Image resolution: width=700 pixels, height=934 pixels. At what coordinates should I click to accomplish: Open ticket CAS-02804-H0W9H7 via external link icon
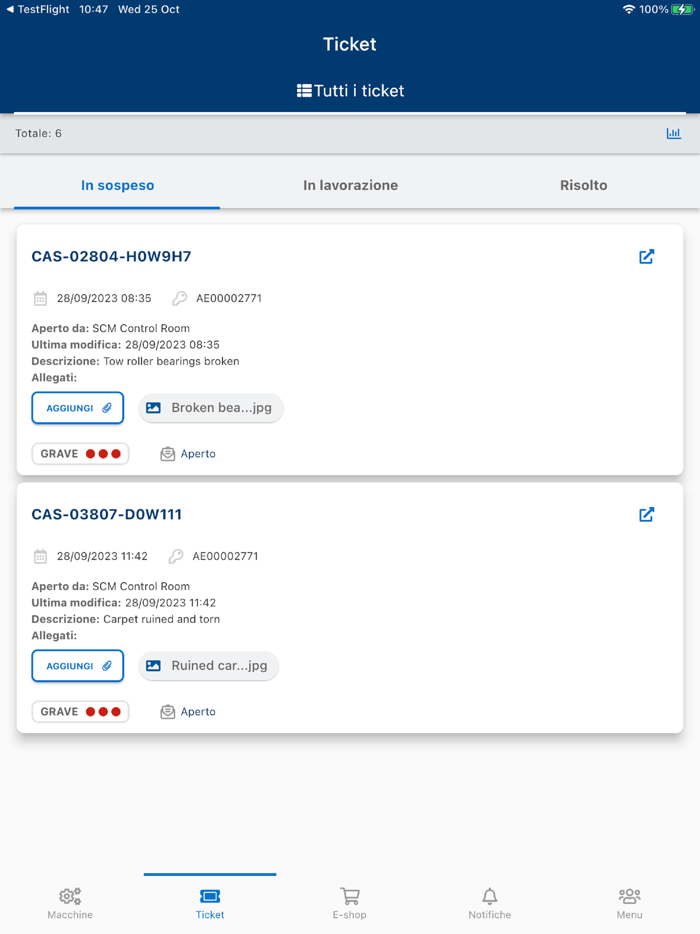(x=647, y=256)
